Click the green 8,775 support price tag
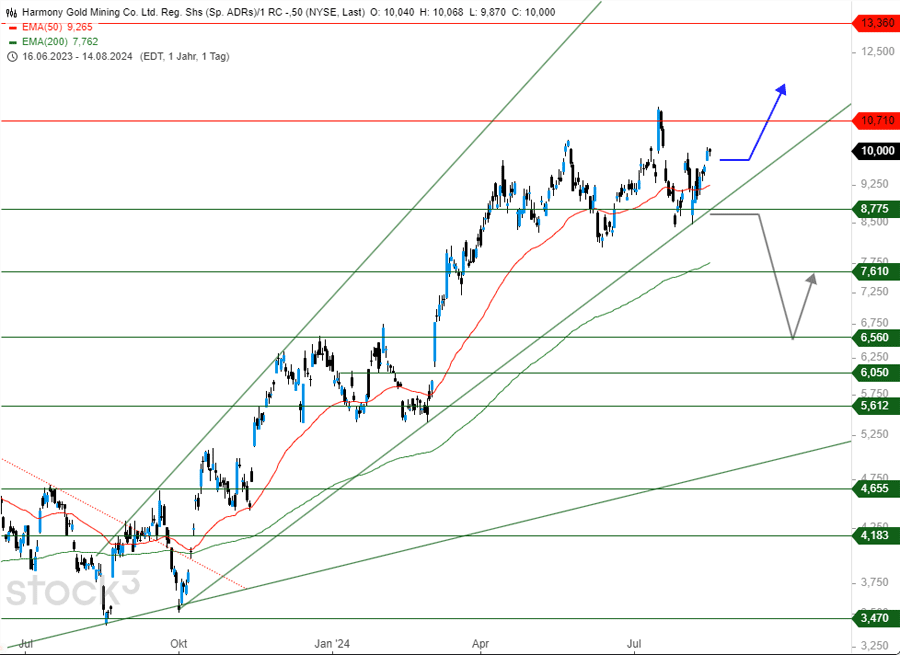Screen dimensions: 900x655 pos(877,209)
